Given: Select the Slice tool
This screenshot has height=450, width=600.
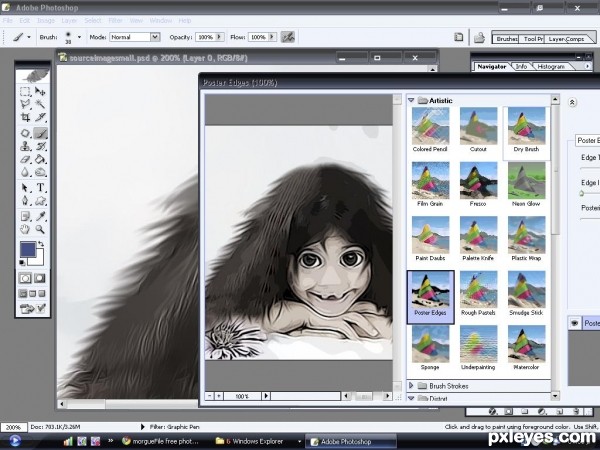Looking at the screenshot, I should (40, 117).
